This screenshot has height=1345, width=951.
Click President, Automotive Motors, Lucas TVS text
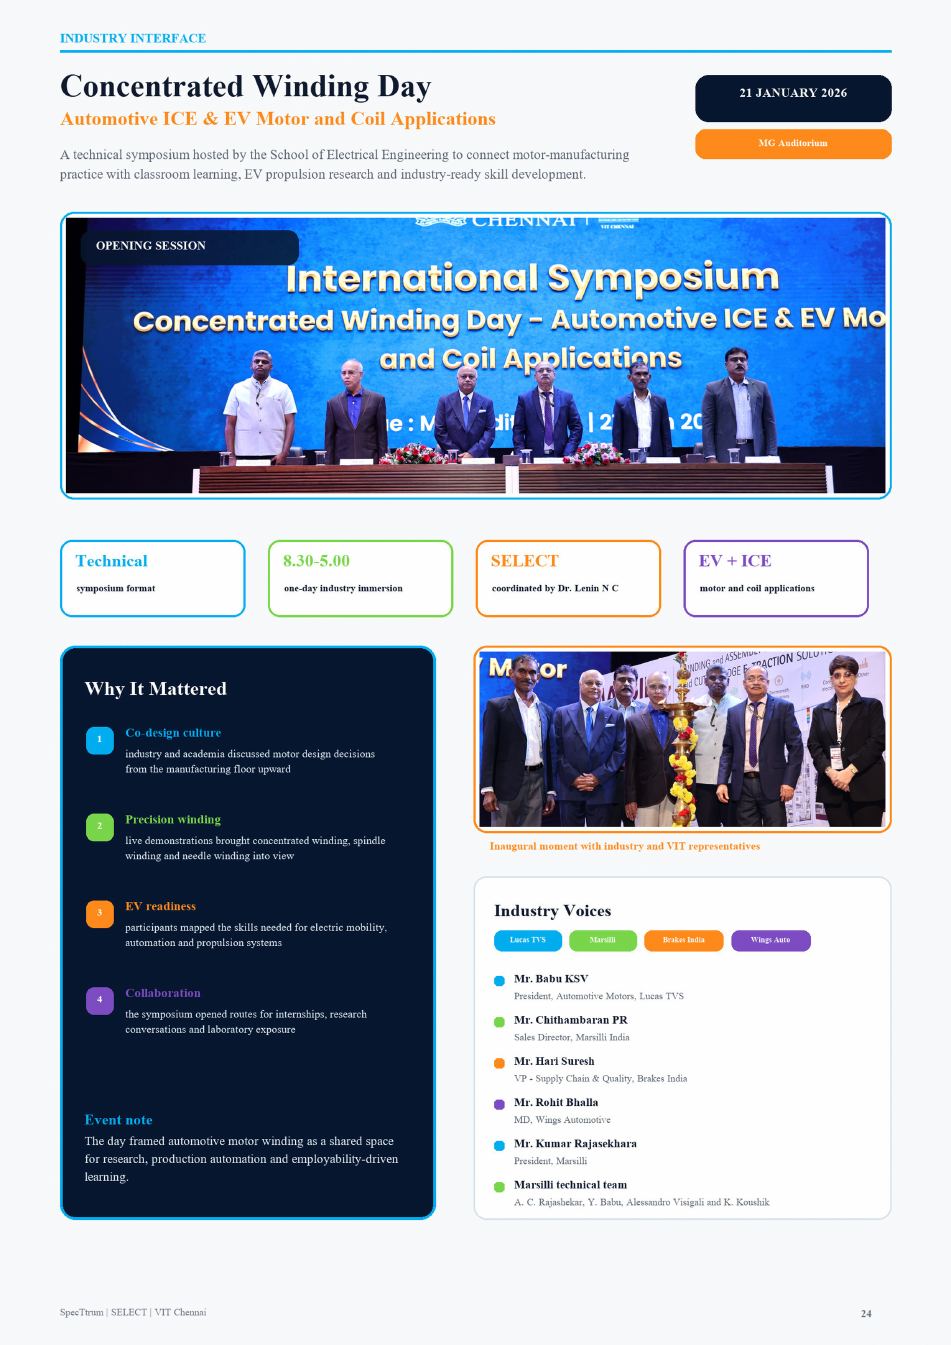pyautogui.click(x=599, y=996)
